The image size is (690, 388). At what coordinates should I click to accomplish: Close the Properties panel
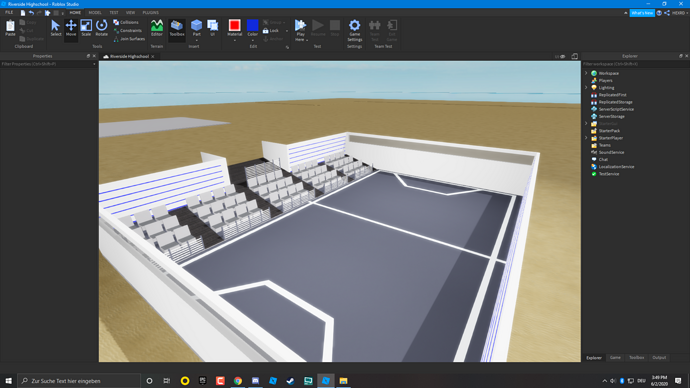click(94, 56)
